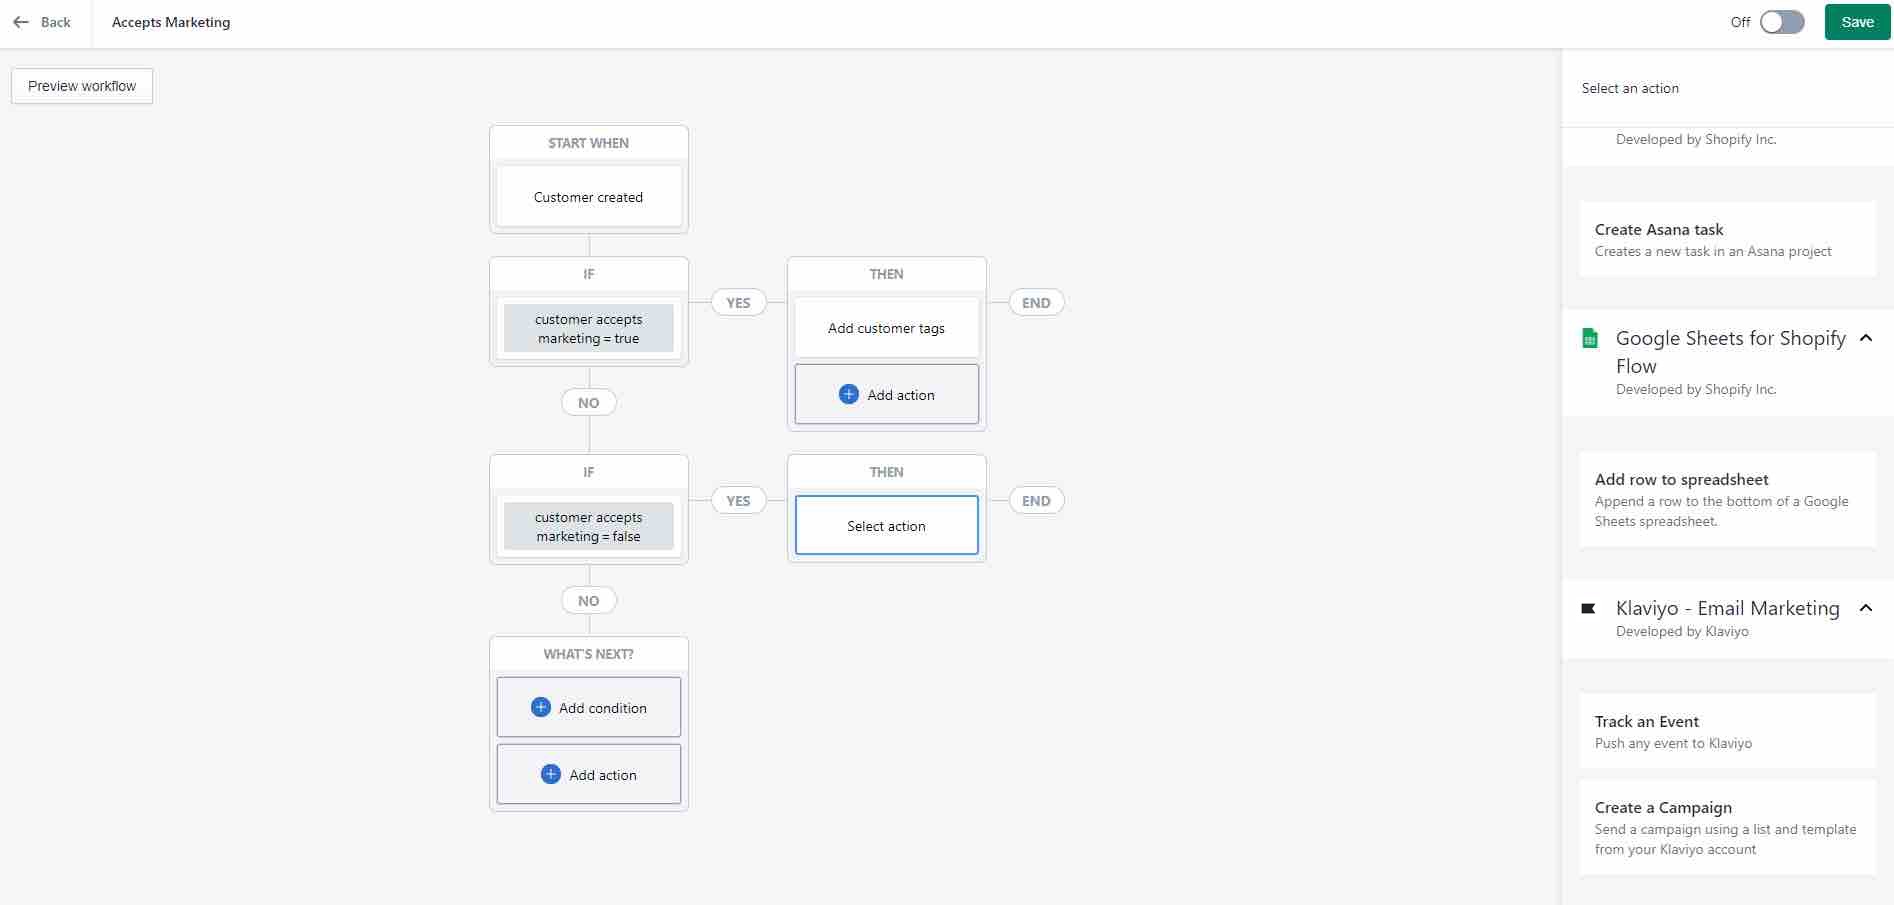The image size is (1894, 905).
Task: Open the Select action picker
Action: tap(886, 525)
